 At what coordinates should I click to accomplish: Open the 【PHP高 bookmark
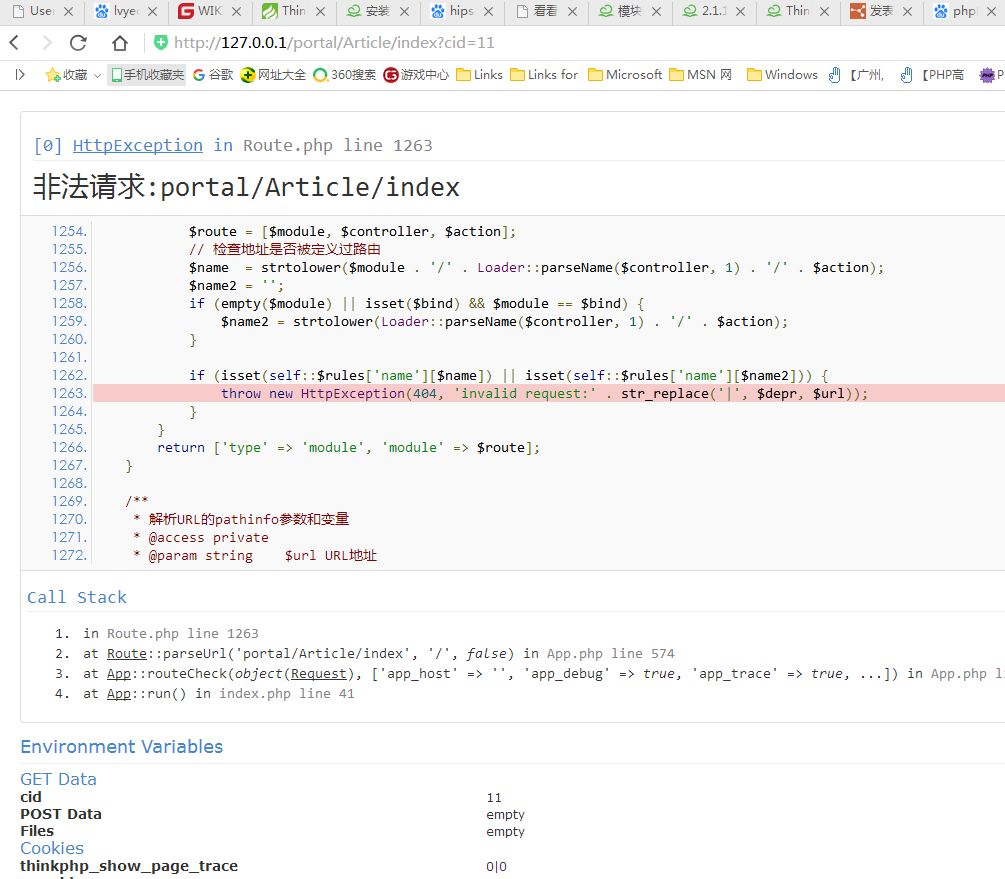coord(932,75)
